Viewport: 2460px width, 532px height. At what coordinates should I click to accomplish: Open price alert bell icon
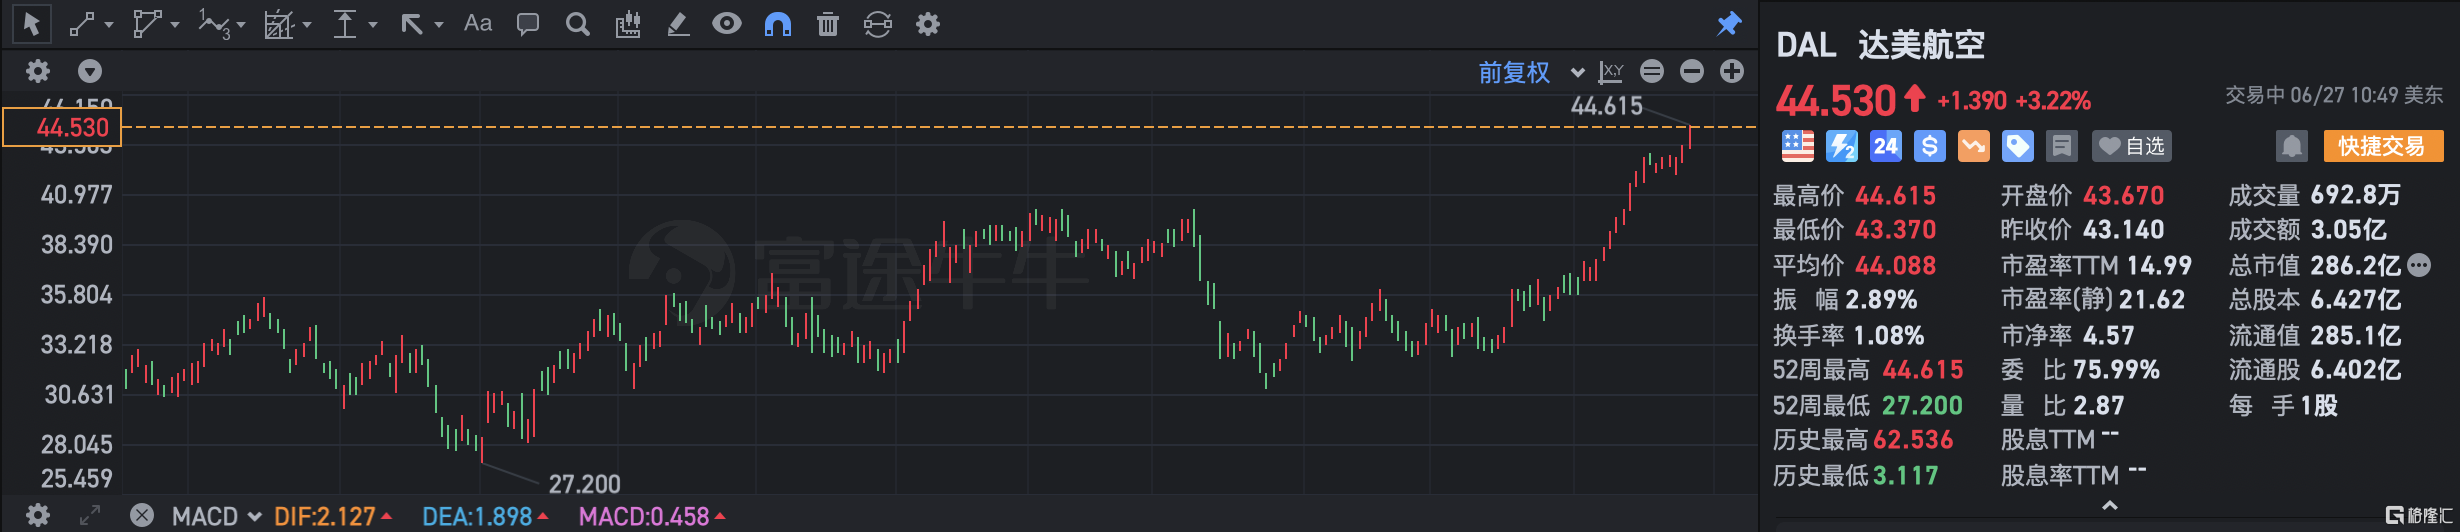pos(2291,146)
